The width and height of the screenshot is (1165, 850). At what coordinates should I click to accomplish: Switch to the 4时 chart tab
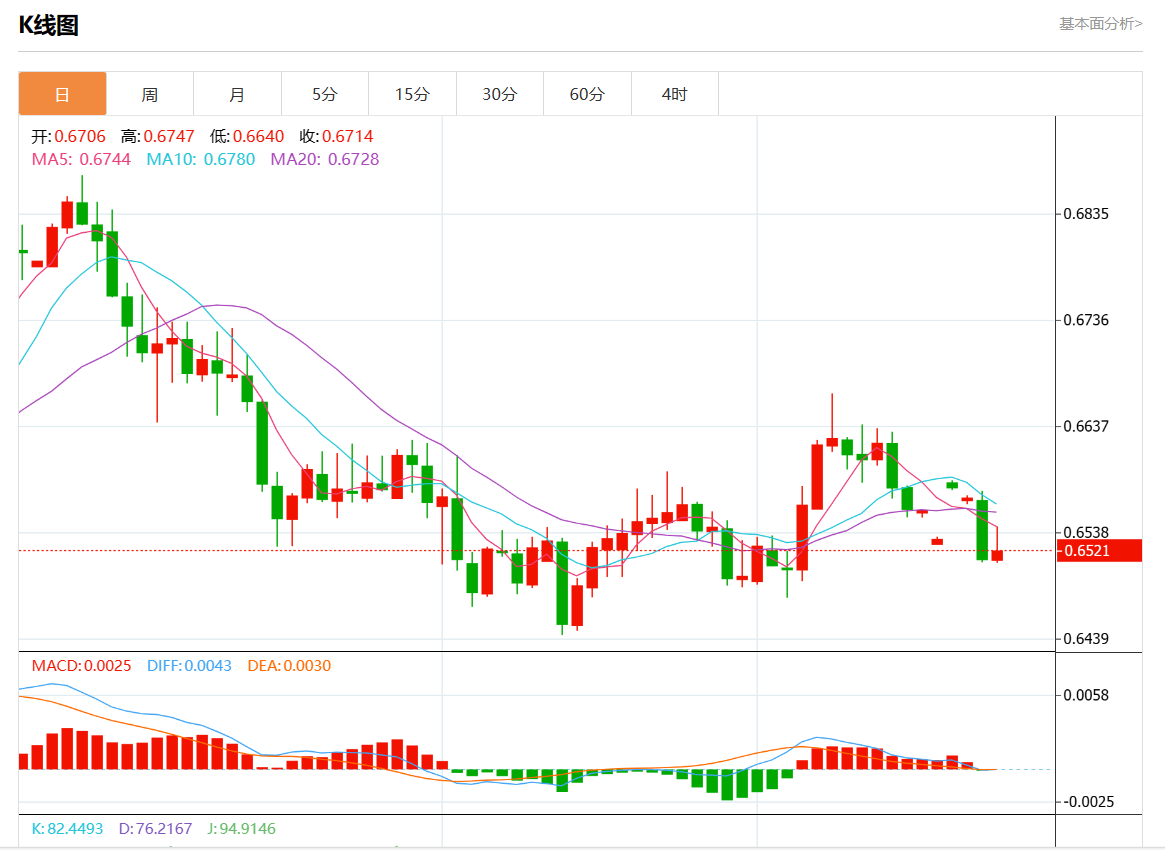click(x=675, y=94)
